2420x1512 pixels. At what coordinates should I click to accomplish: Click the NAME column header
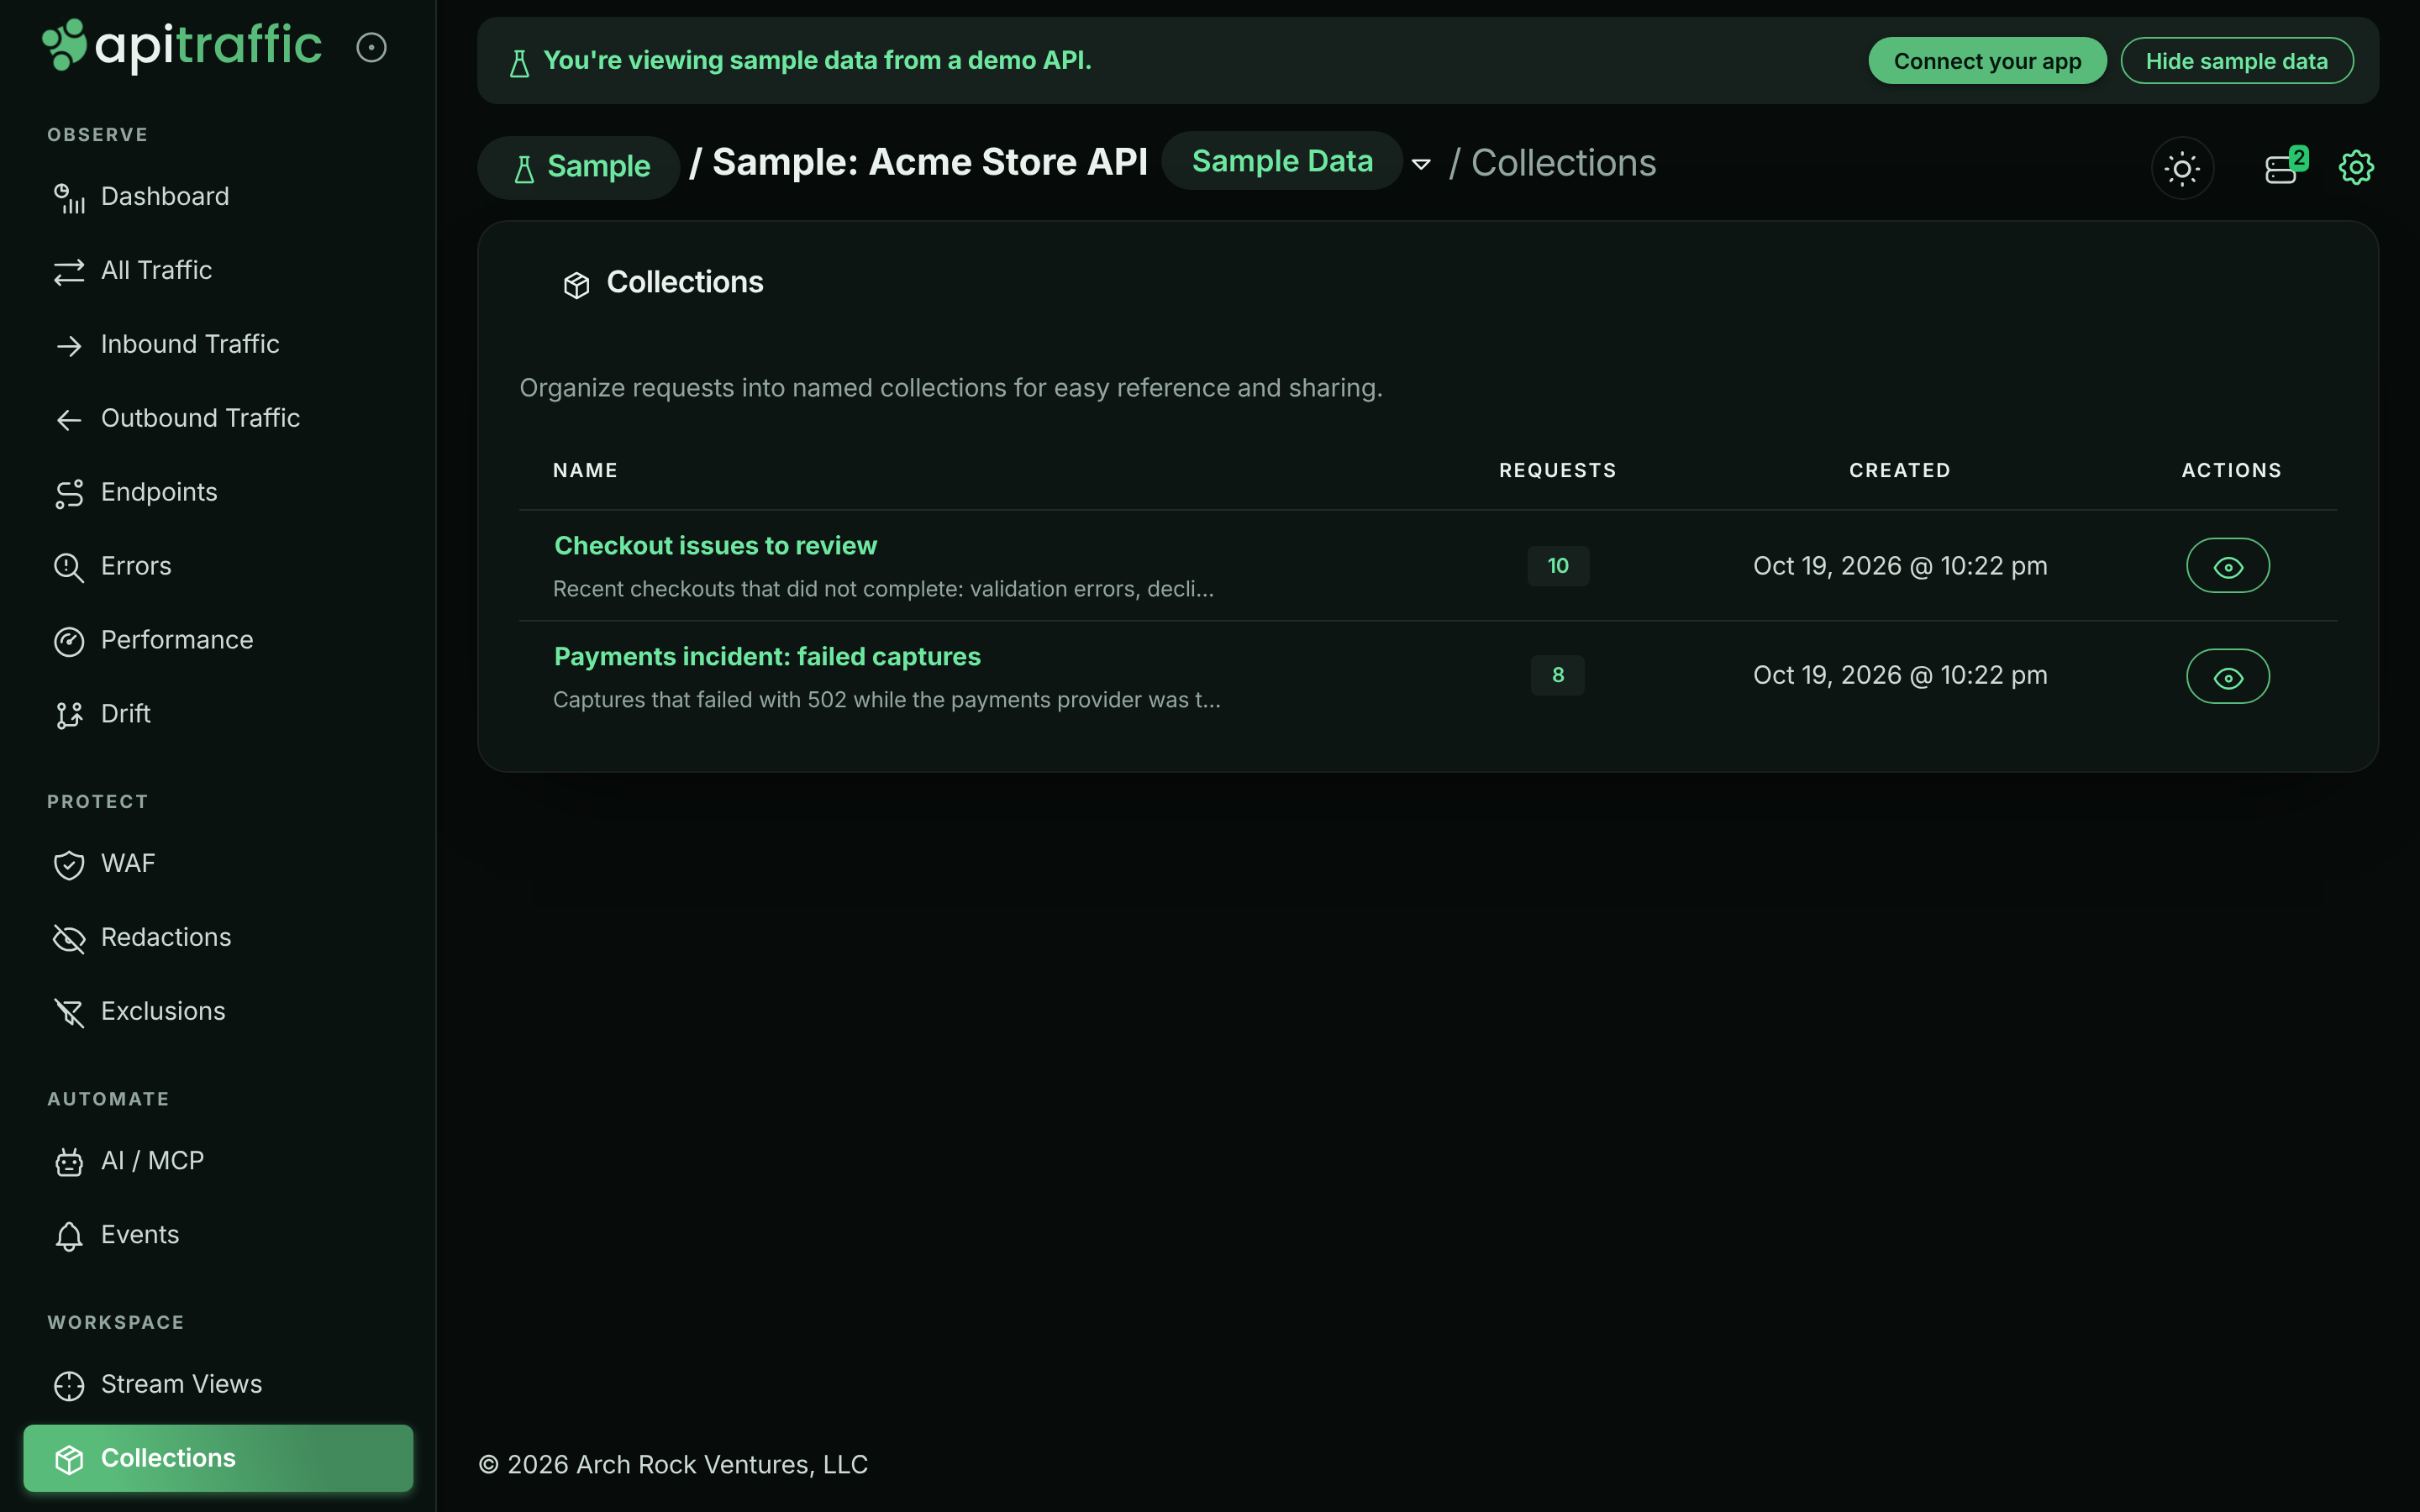[585, 470]
